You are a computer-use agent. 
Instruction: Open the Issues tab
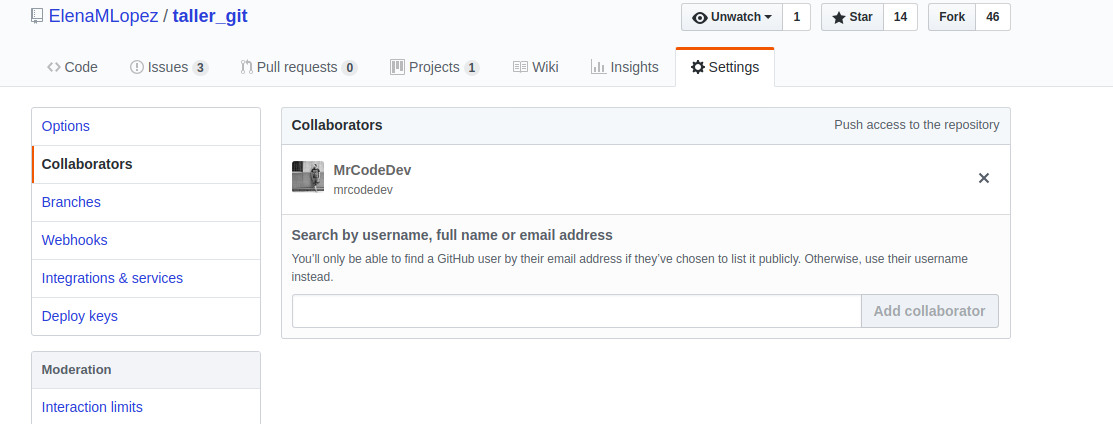169,67
